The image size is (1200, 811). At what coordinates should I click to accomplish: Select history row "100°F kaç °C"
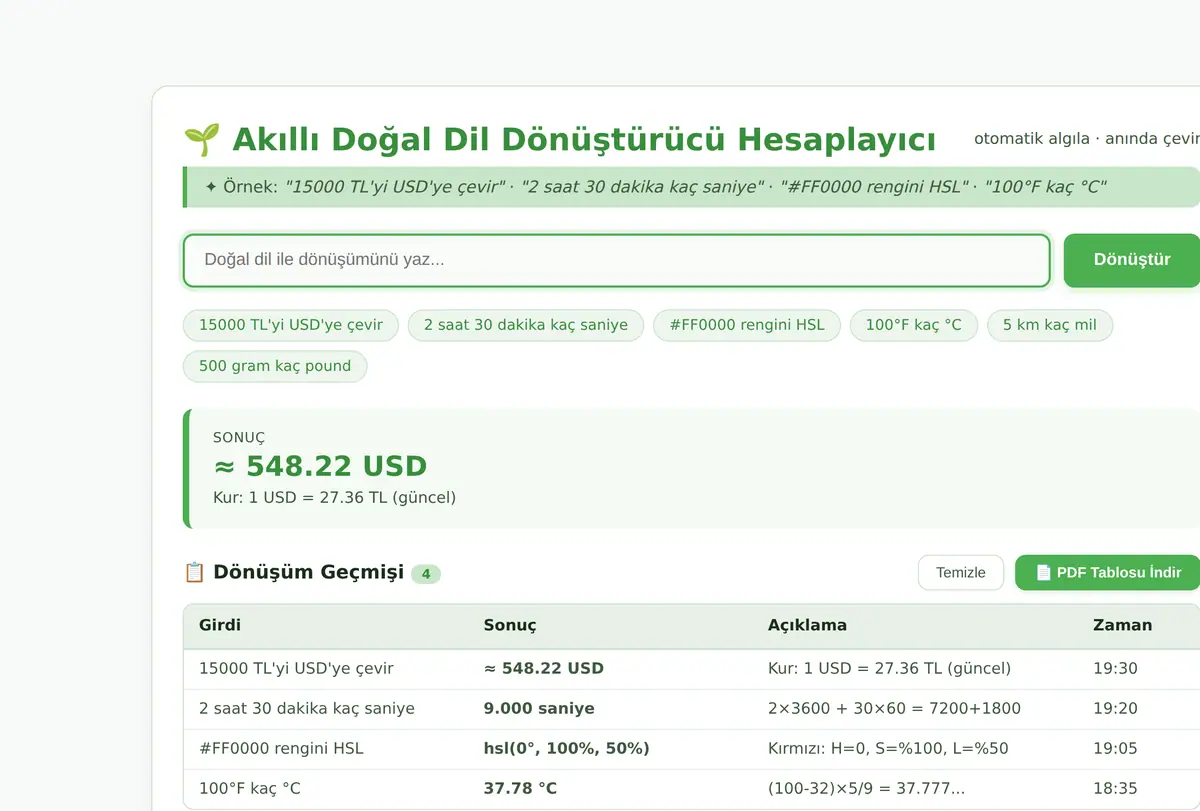click(692, 789)
